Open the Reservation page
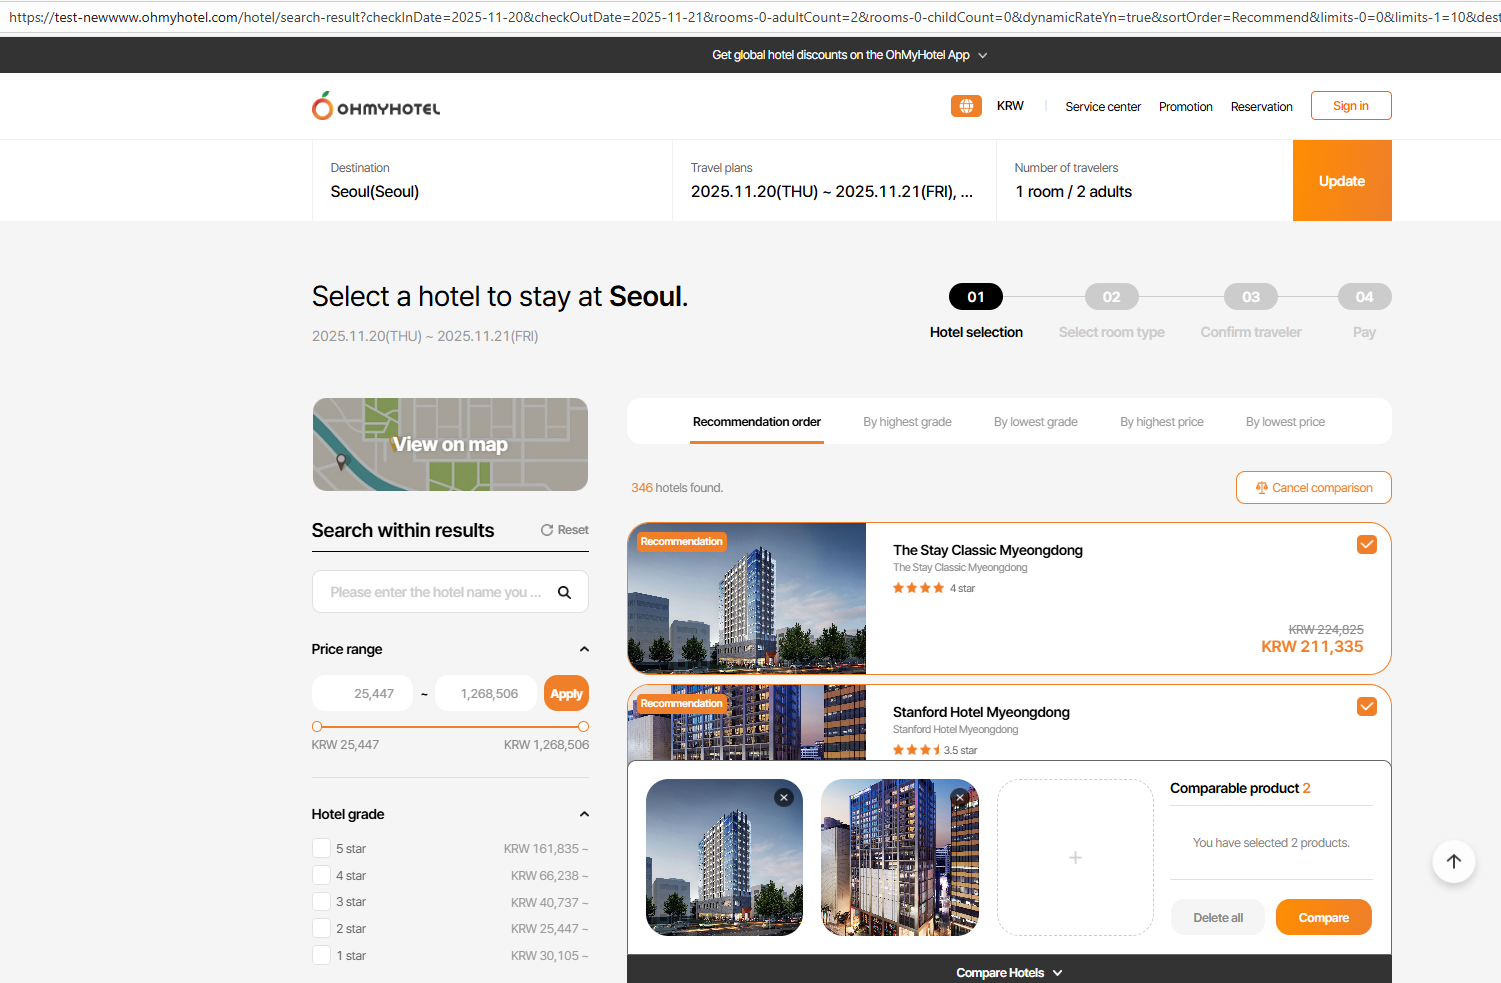The height and width of the screenshot is (983, 1501). [1262, 107]
